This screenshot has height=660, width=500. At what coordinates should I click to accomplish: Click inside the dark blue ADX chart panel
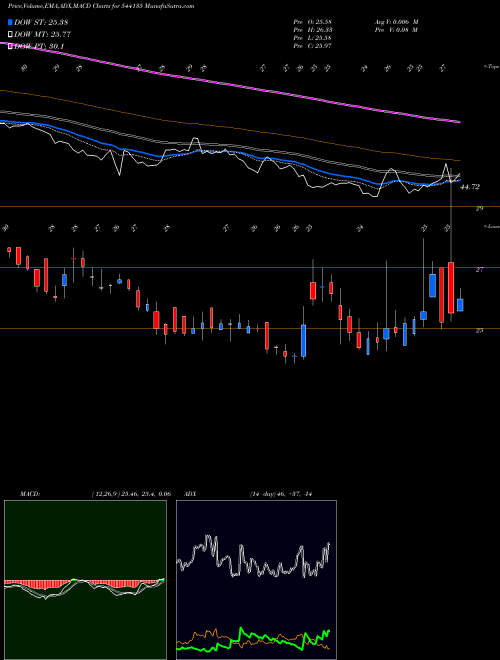[x=256, y=580]
